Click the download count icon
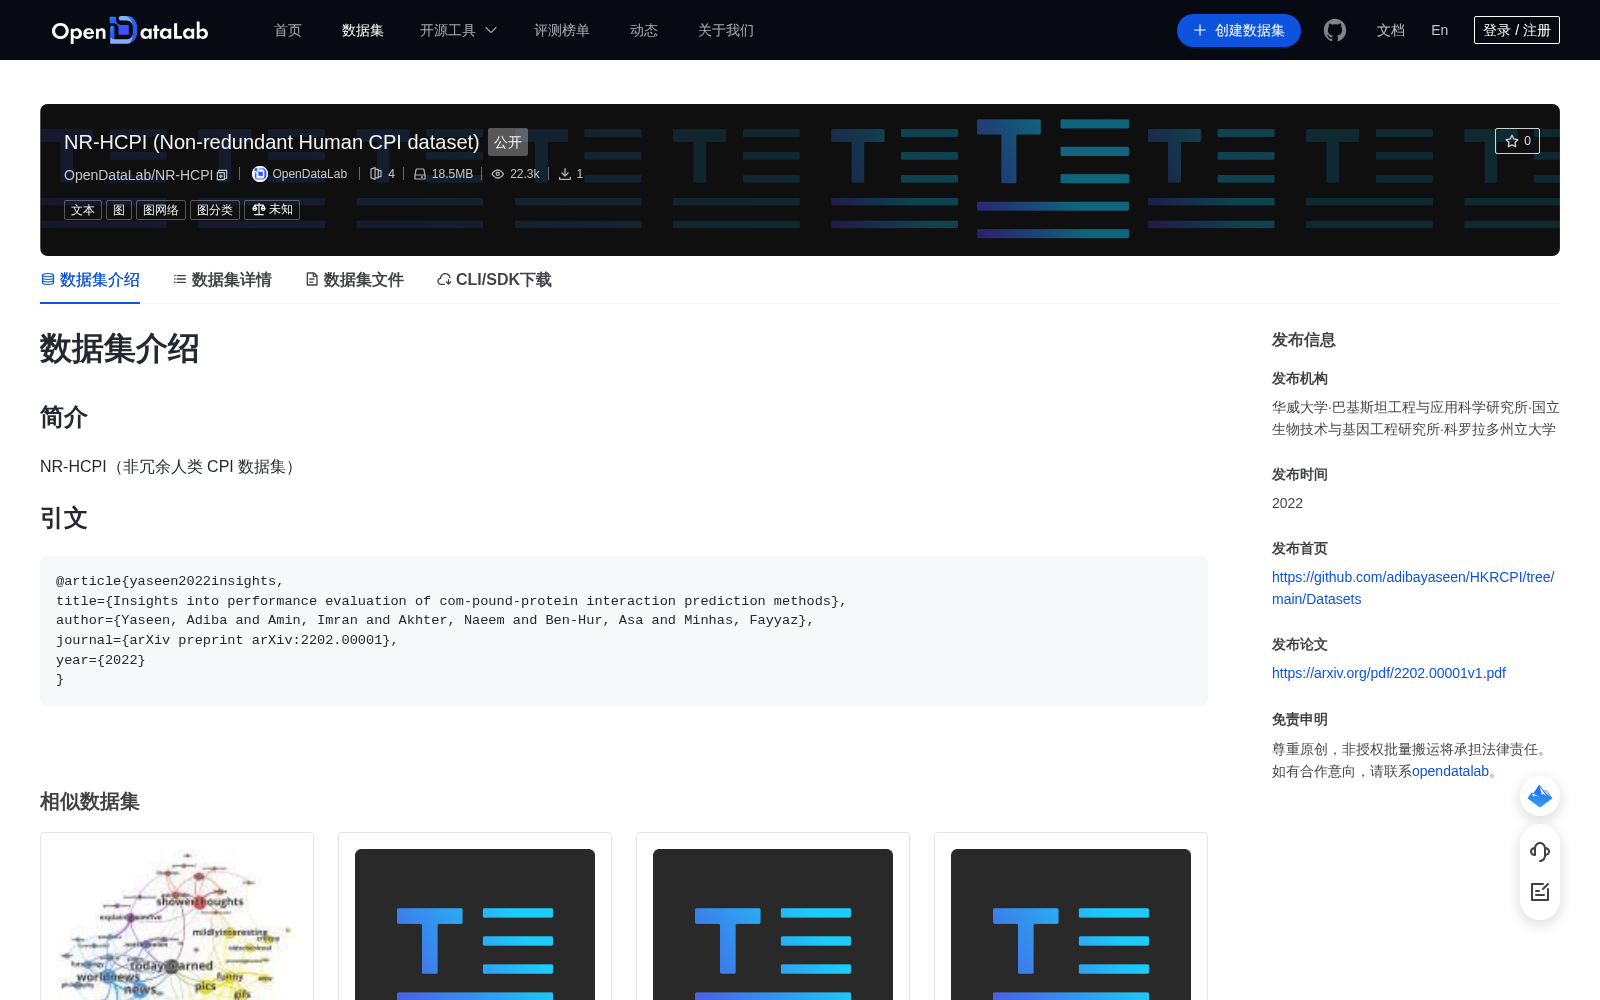The width and height of the screenshot is (1600, 1000). [565, 174]
